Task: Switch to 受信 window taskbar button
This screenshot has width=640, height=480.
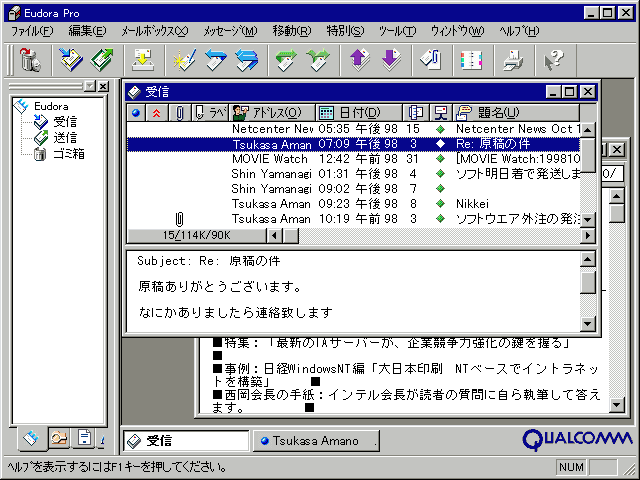Action: [186, 441]
